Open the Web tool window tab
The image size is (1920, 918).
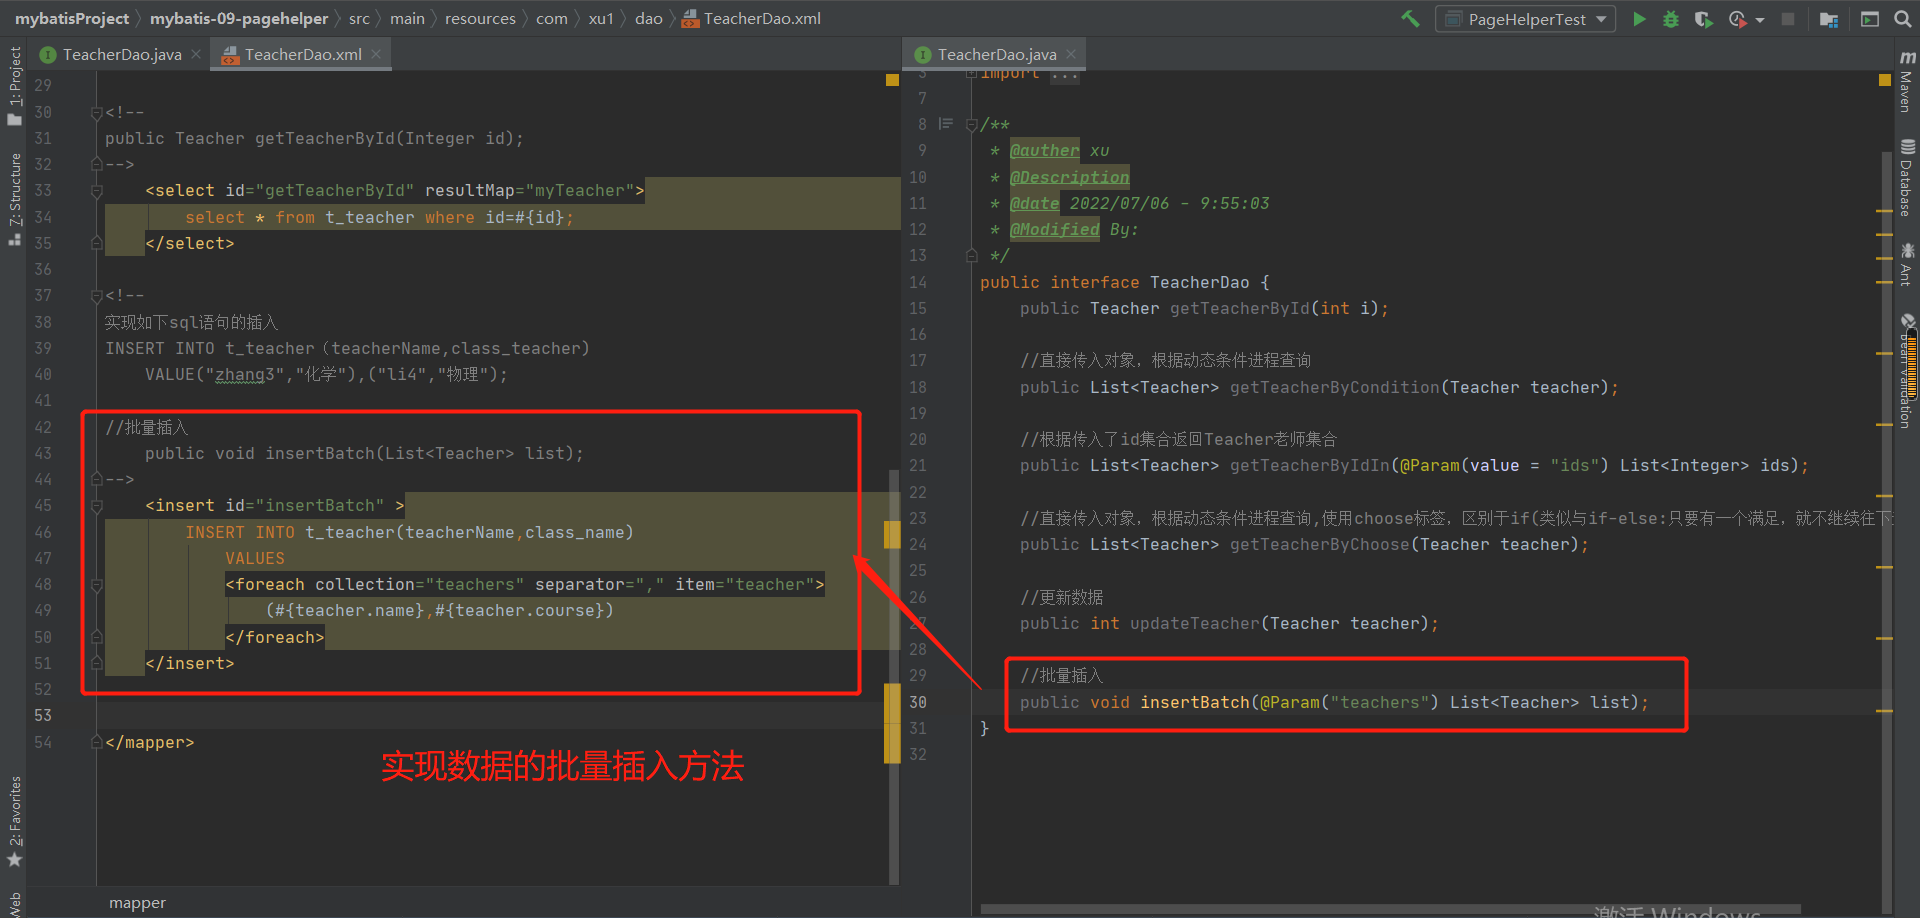[14, 903]
